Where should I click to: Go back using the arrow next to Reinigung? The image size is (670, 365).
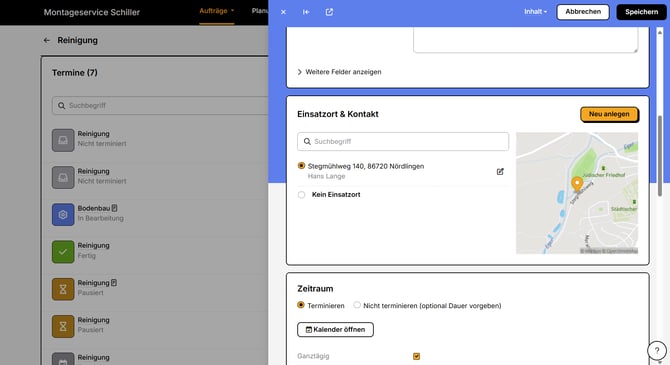[x=47, y=40]
